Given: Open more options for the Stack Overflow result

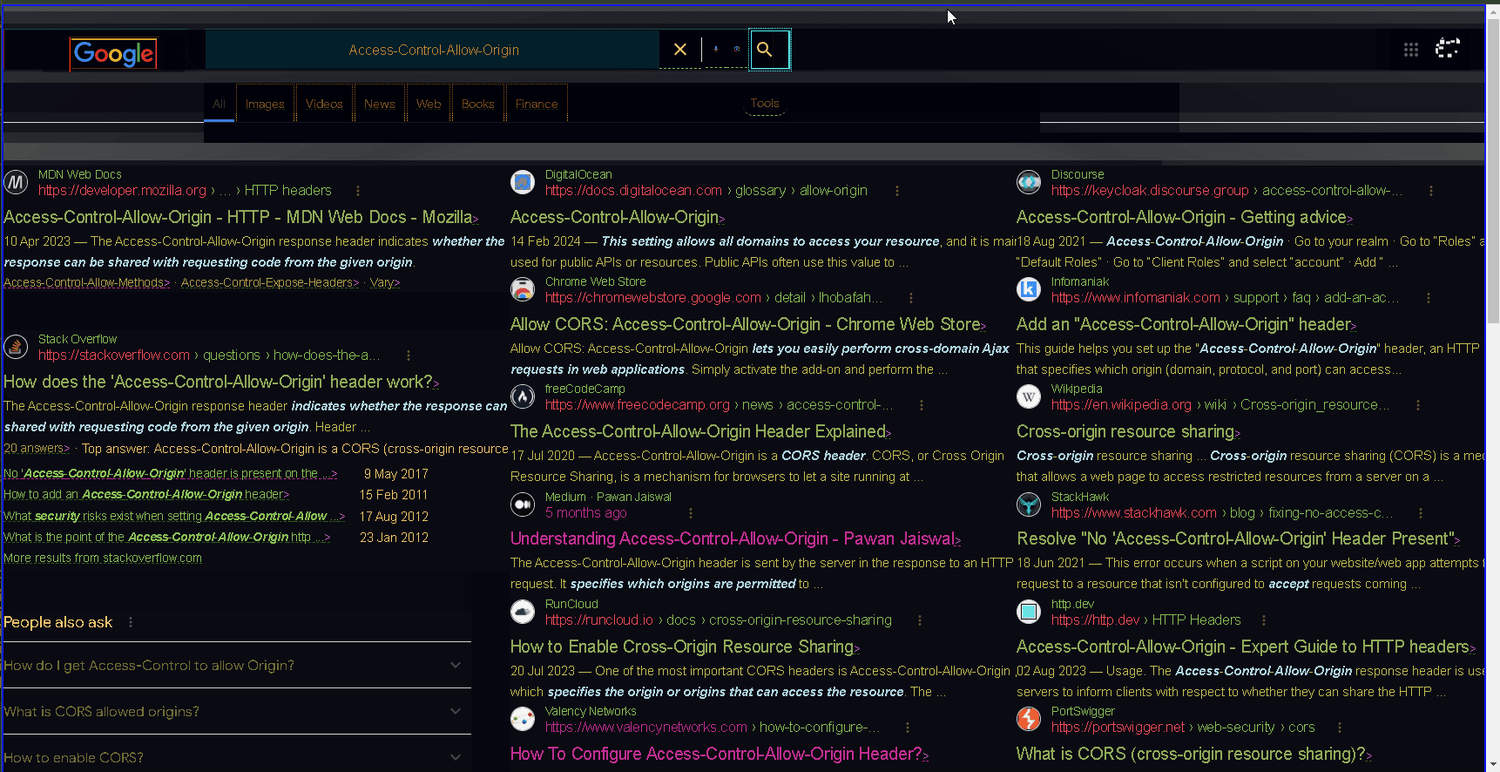Looking at the screenshot, I should [x=409, y=355].
